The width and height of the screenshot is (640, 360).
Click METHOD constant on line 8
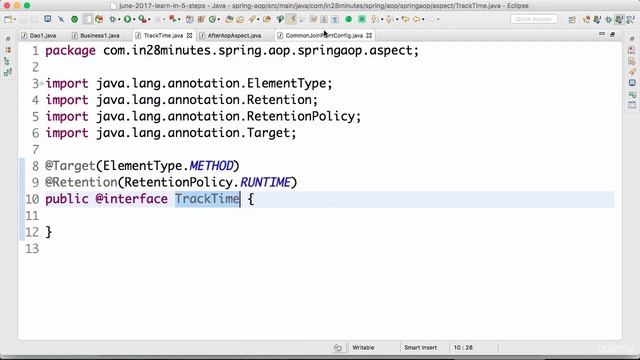211,166
